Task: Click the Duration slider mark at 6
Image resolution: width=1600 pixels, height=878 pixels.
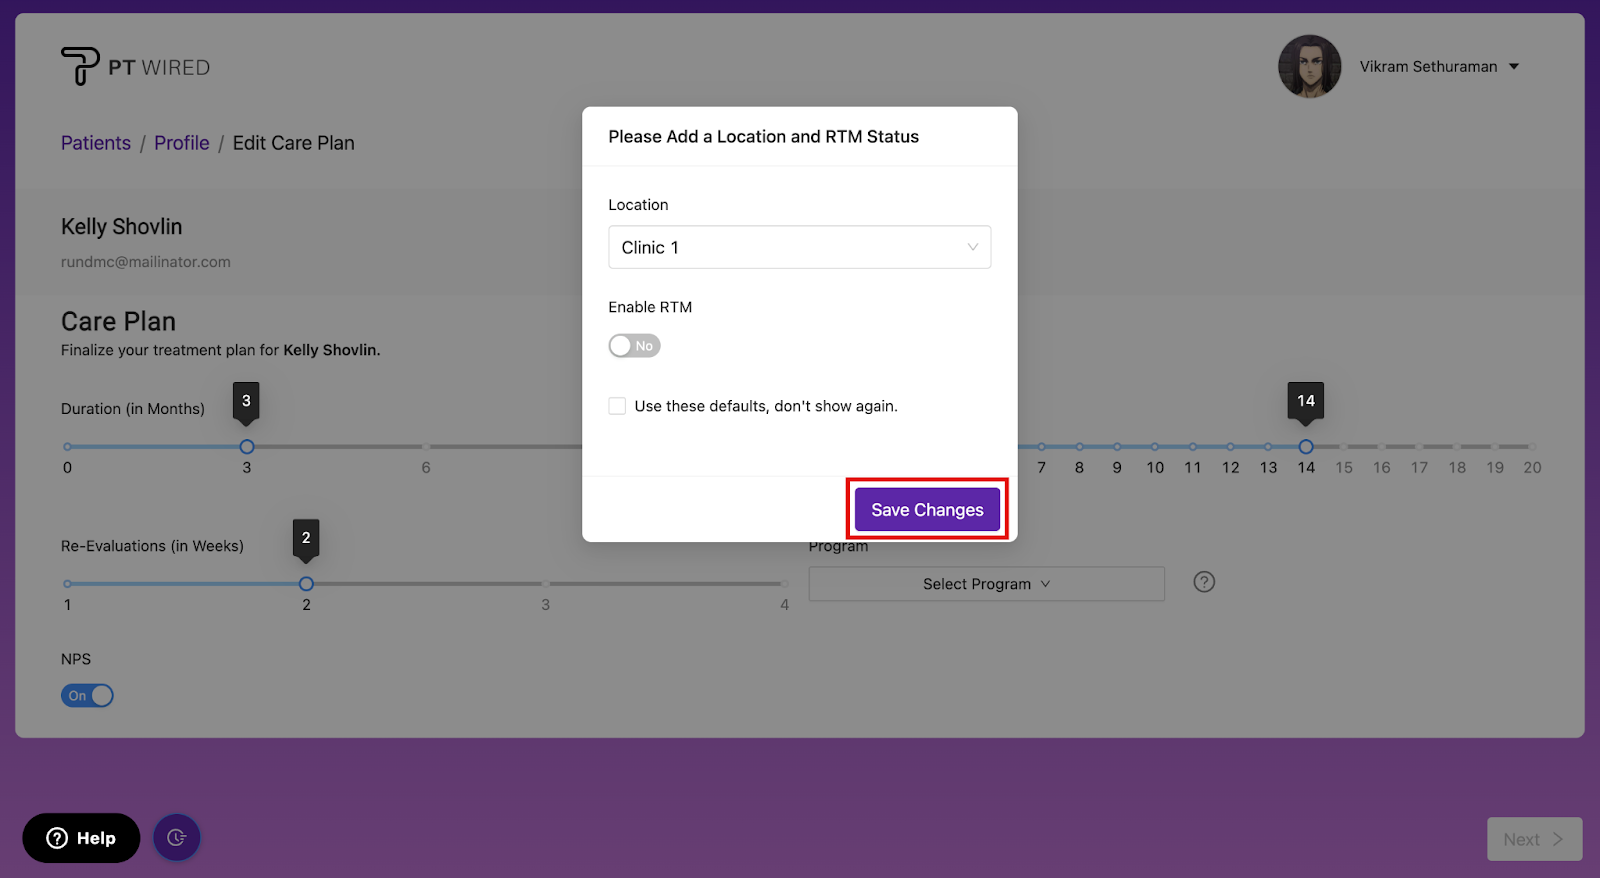Action: (x=426, y=447)
